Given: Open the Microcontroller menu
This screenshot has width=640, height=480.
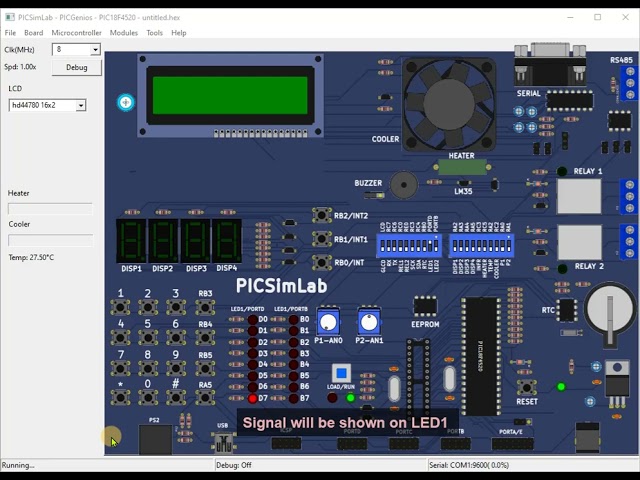Looking at the screenshot, I should click(x=76, y=33).
